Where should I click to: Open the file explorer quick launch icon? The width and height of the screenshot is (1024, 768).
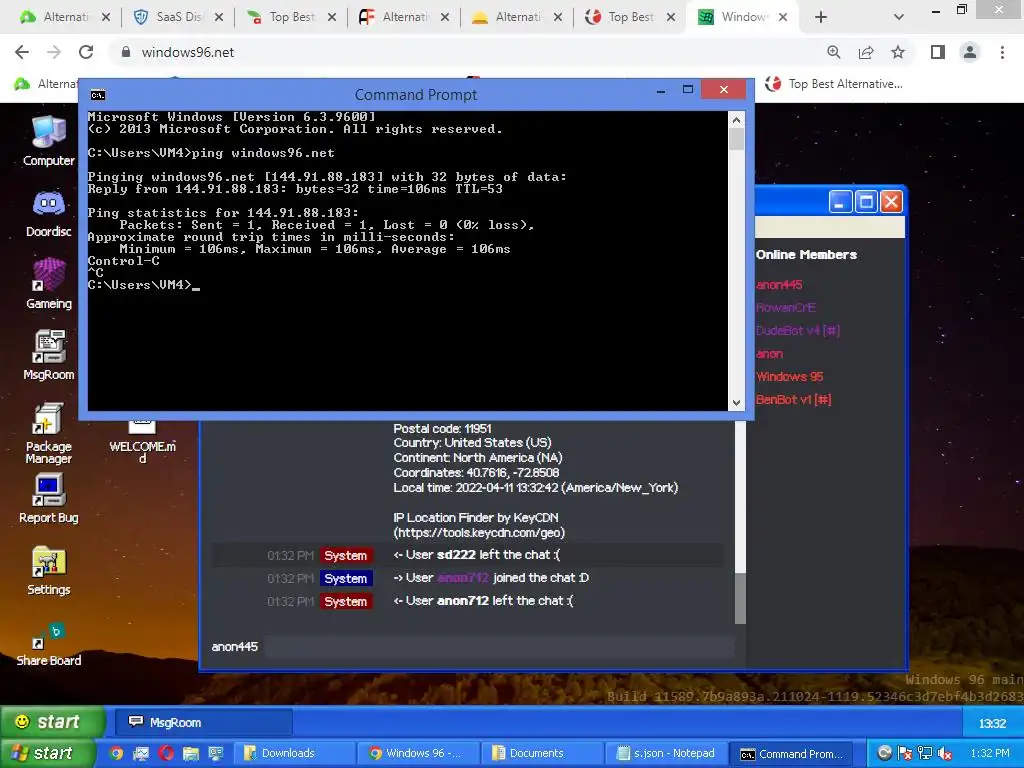[x=191, y=754]
